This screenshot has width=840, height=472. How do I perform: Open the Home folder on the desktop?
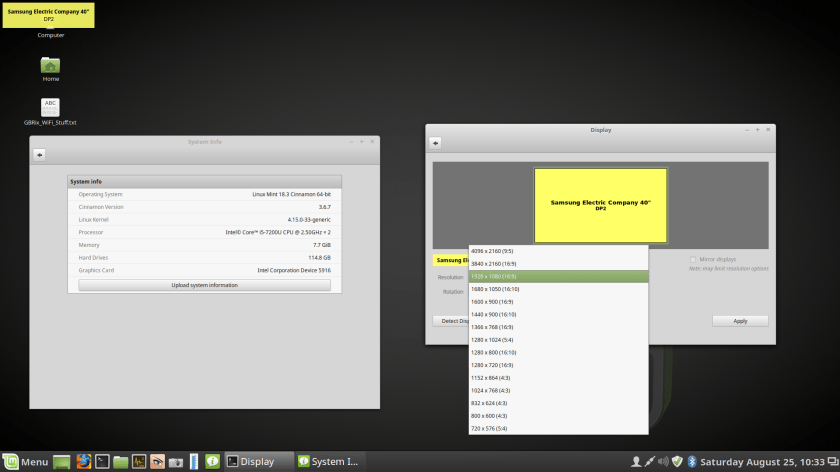click(x=50, y=66)
